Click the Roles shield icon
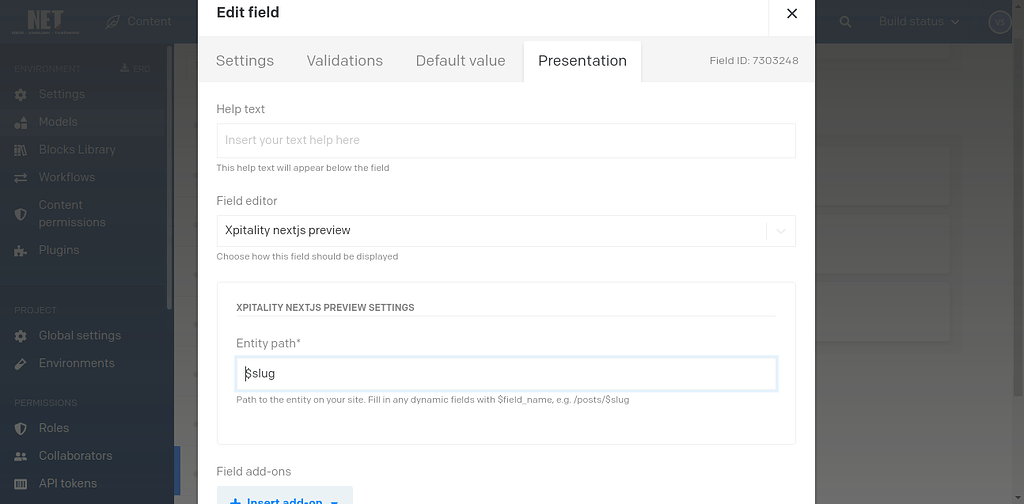1024x504 pixels. [21, 429]
